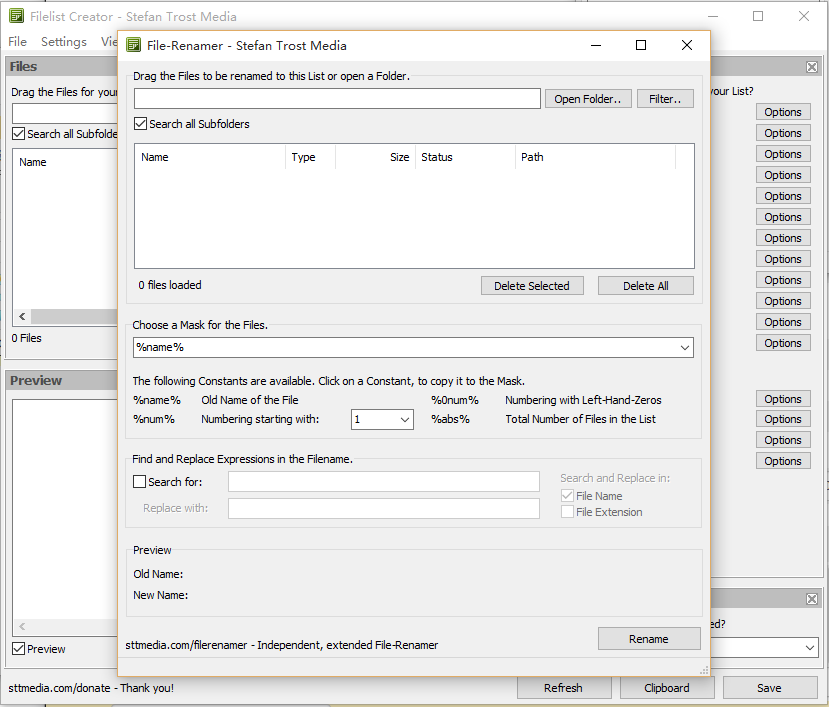Screen dimensions: 829x707
Task: Click the Open Folder.. button
Action: coord(588,99)
